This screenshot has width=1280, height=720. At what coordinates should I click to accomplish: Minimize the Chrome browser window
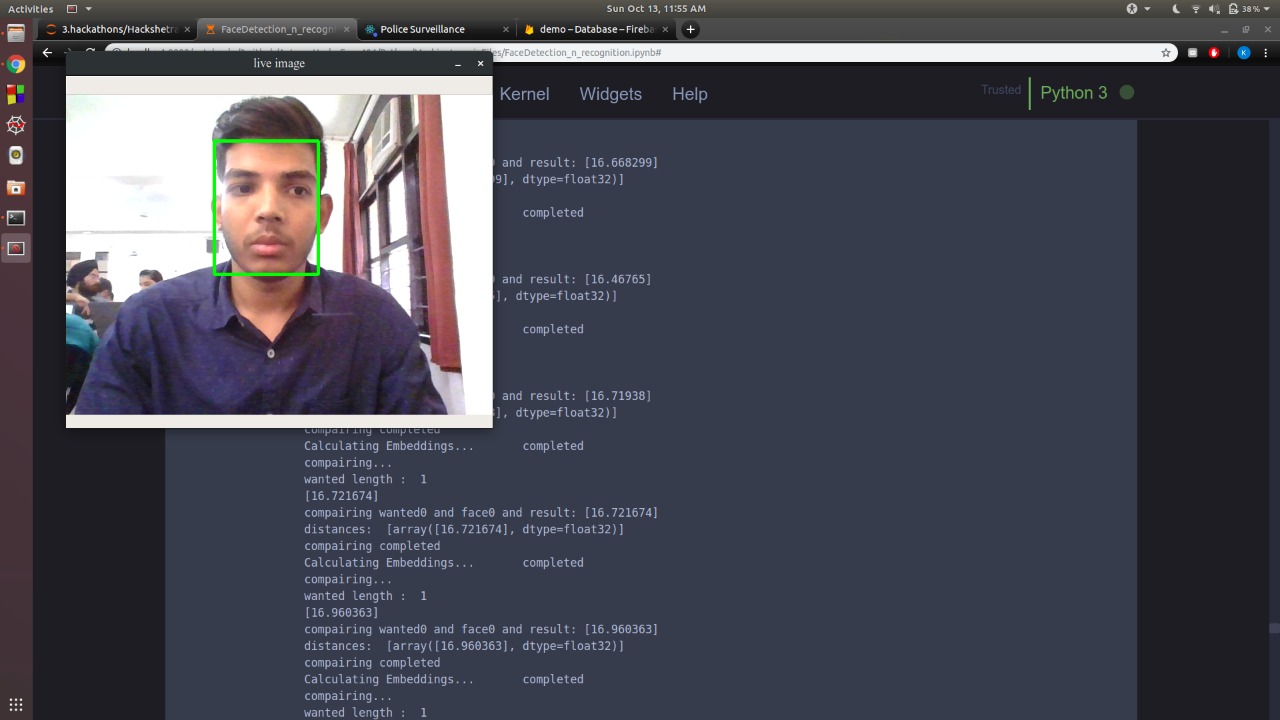click(1225, 30)
